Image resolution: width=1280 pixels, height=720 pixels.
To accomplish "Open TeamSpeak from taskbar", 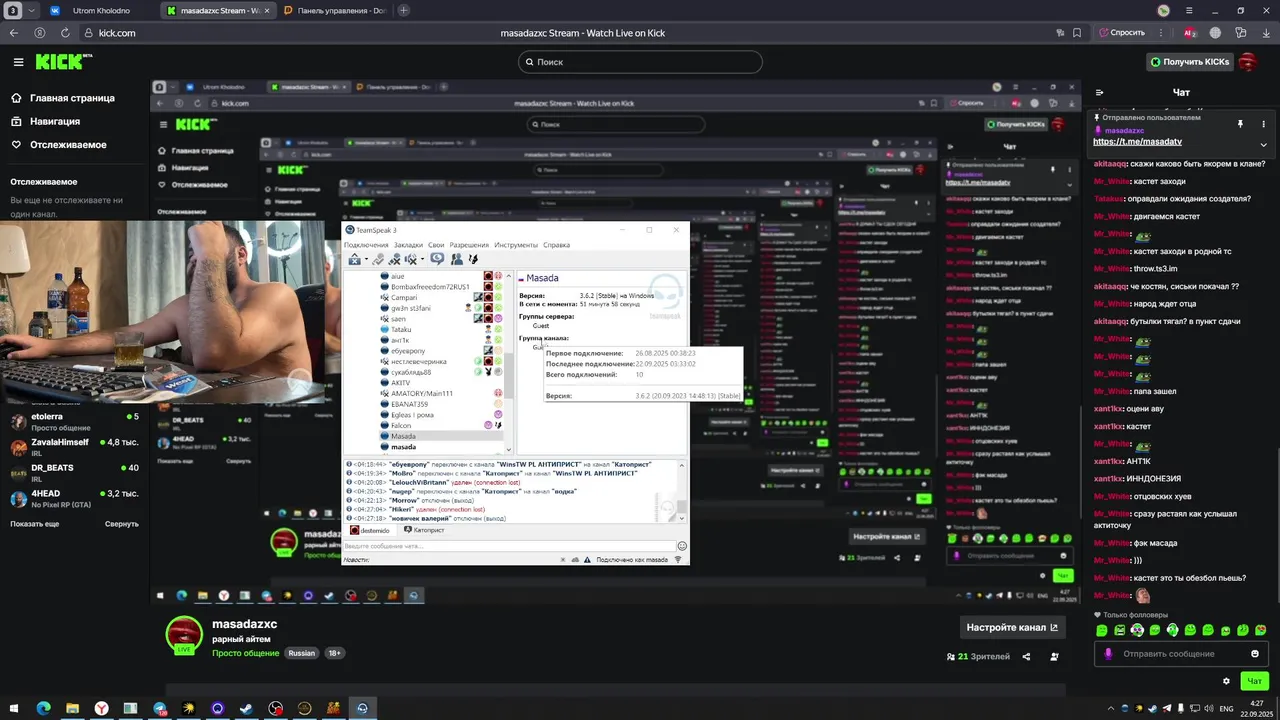I will [362, 708].
